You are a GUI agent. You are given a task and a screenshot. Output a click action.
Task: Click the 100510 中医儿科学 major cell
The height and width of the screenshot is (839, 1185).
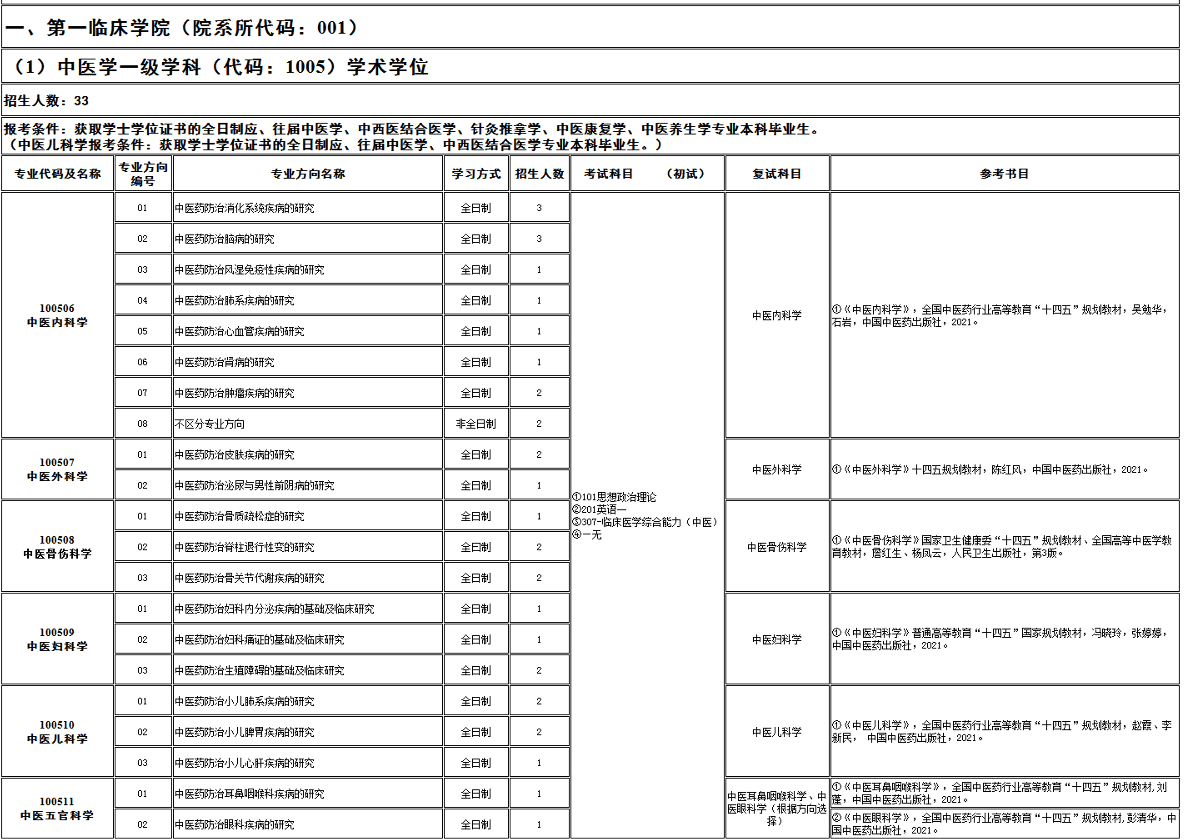point(57,731)
